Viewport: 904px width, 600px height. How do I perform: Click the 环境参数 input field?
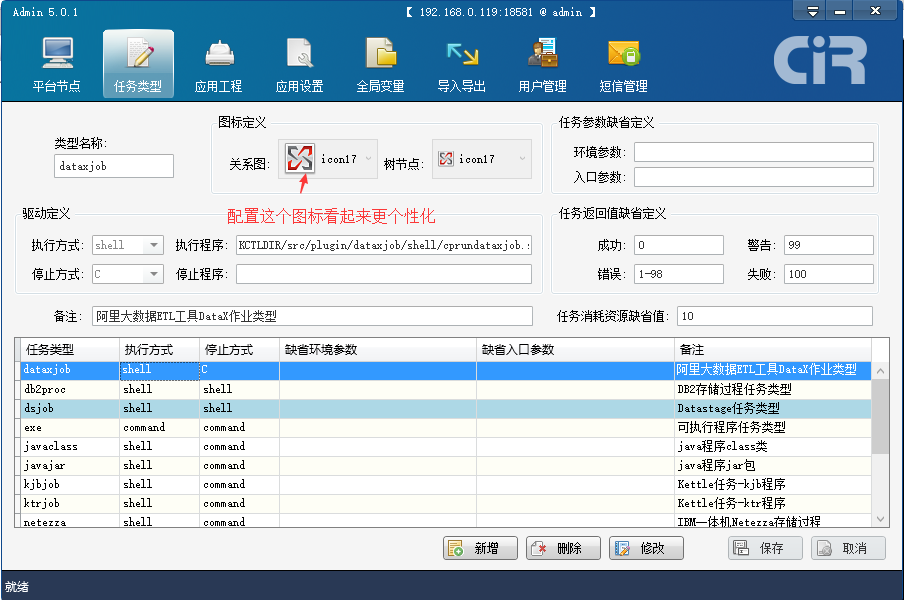(x=754, y=152)
